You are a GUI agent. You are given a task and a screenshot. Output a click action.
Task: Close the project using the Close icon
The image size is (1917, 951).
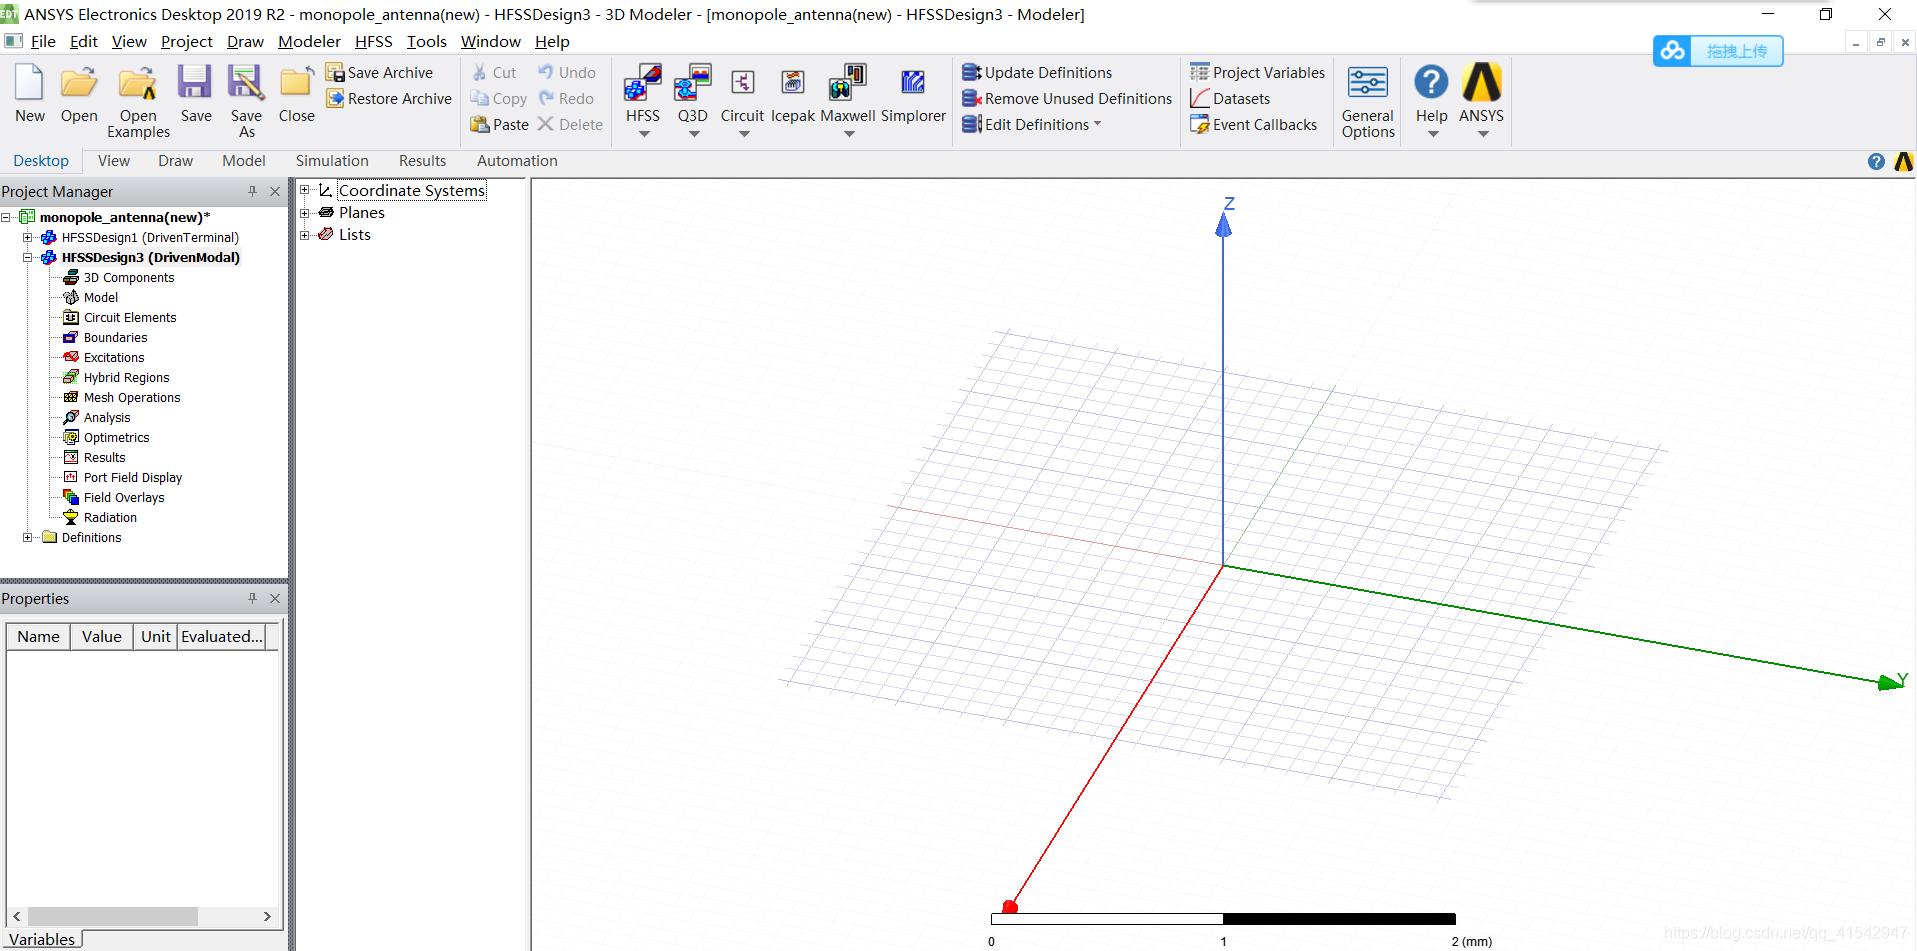click(296, 83)
